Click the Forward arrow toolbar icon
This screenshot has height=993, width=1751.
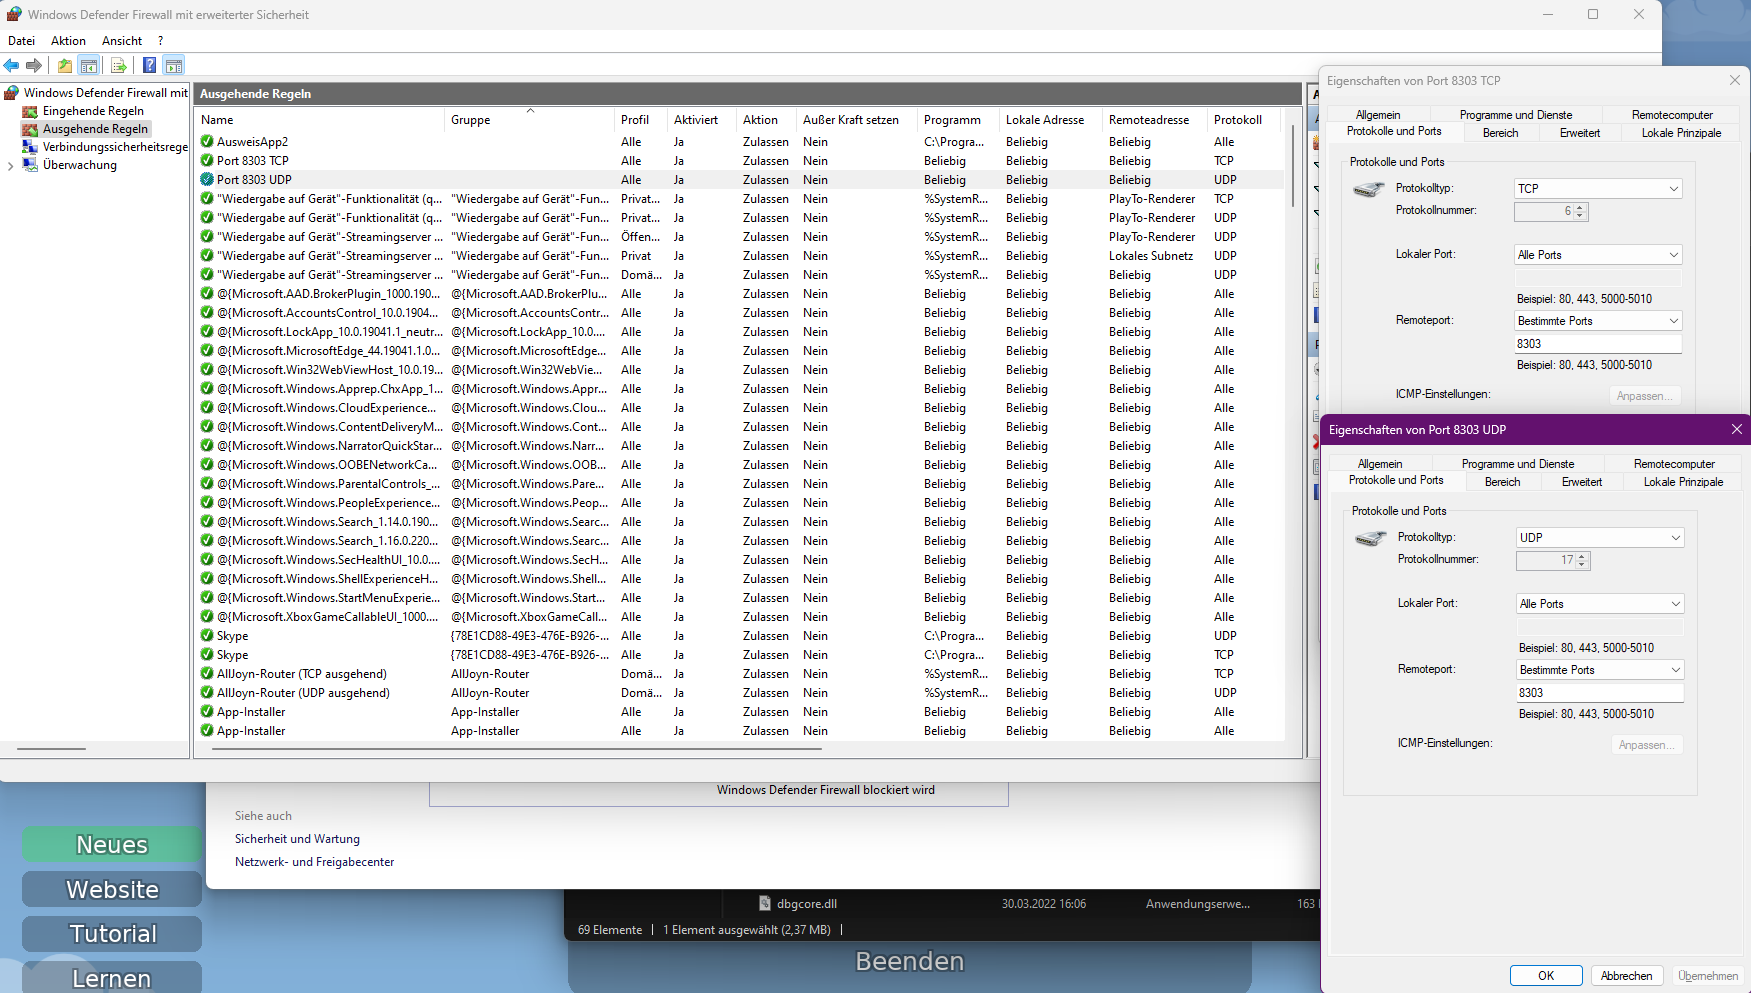[x=34, y=66]
